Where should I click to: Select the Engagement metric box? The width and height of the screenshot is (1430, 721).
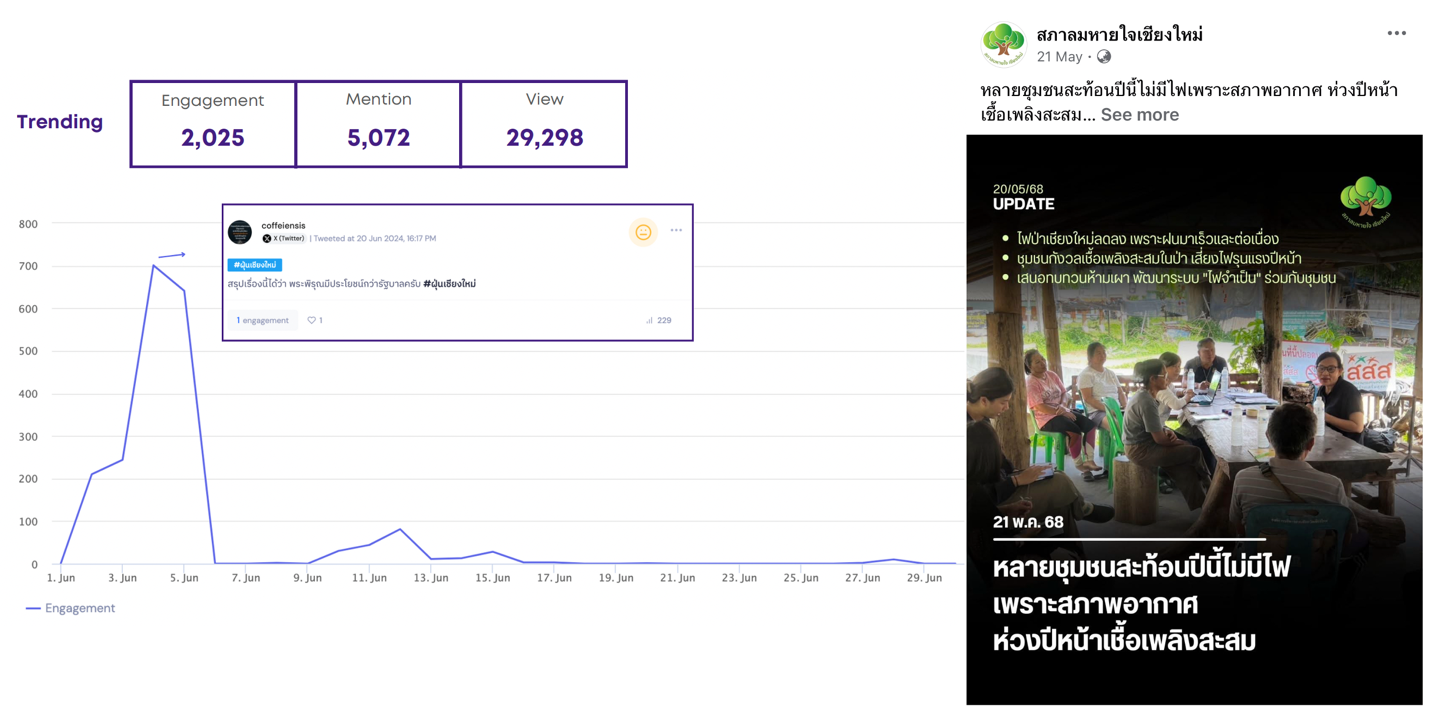[213, 124]
